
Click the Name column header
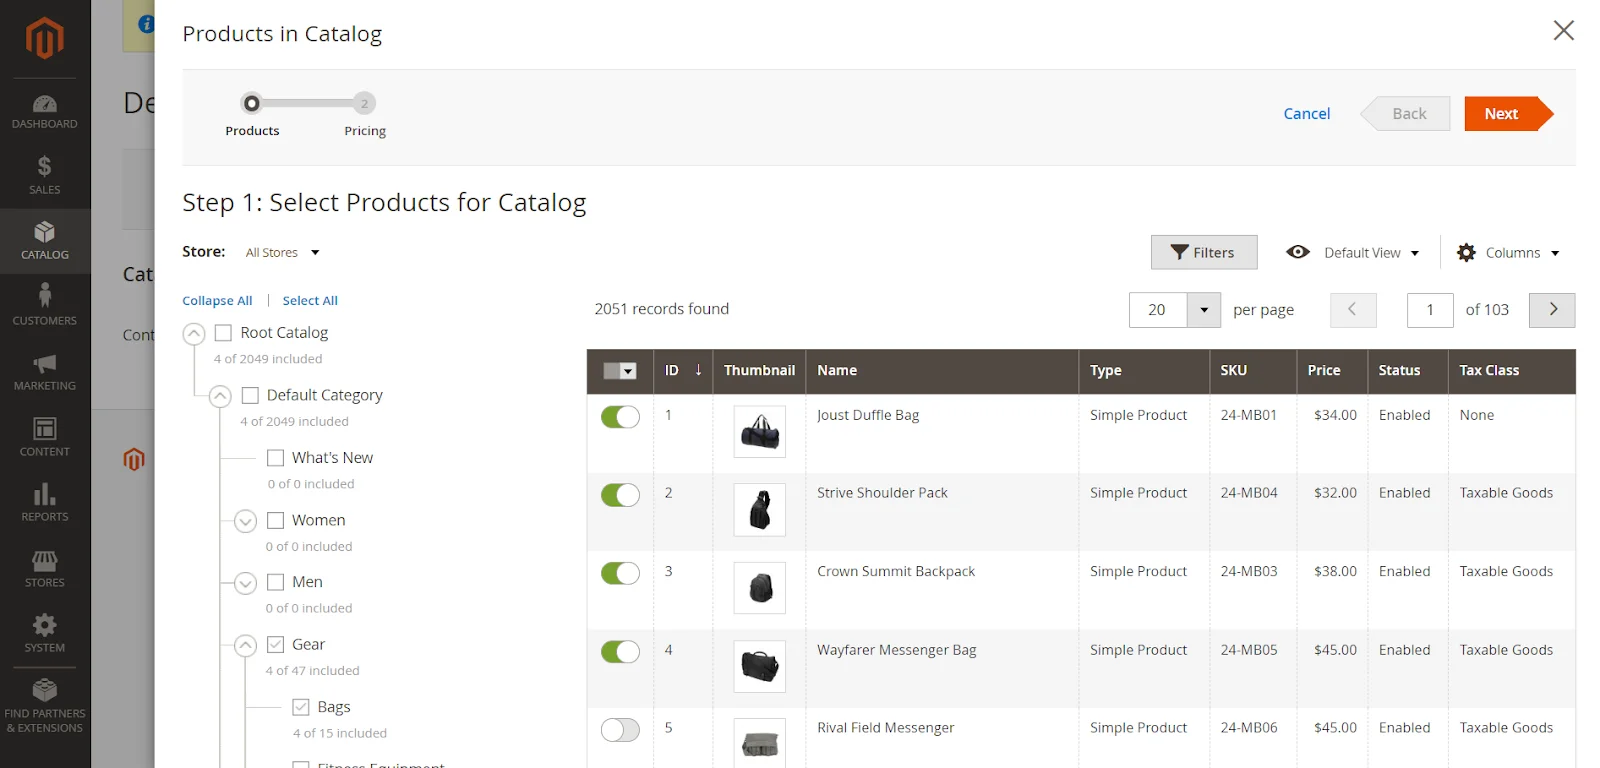(942, 371)
